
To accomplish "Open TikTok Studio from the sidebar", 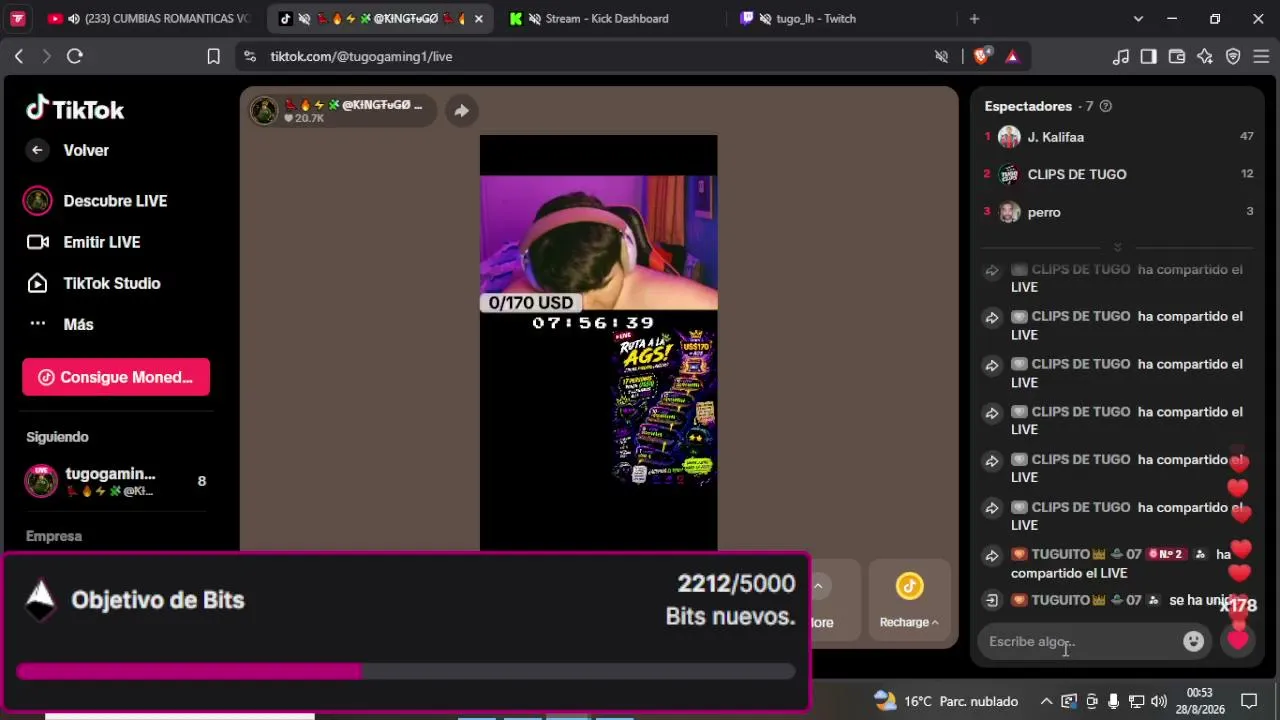I will pyautogui.click(x=93, y=283).
